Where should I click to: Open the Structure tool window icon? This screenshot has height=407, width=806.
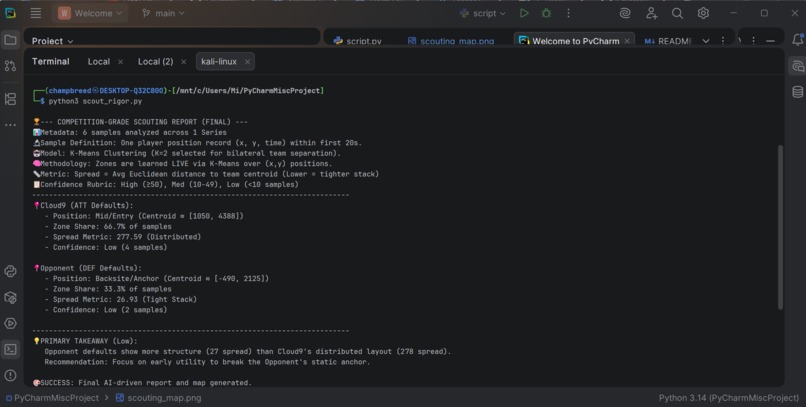(10, 99)
